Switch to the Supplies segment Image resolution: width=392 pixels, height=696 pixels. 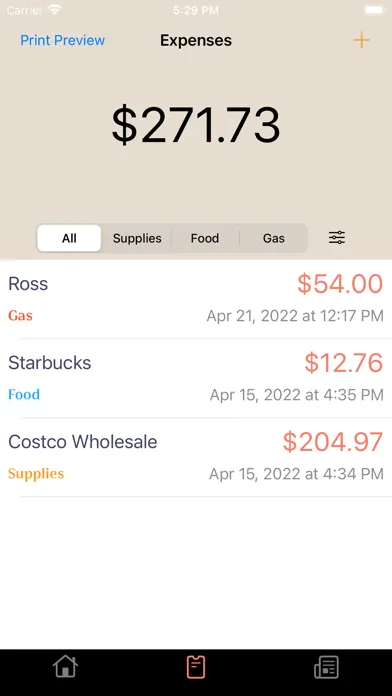137,238
